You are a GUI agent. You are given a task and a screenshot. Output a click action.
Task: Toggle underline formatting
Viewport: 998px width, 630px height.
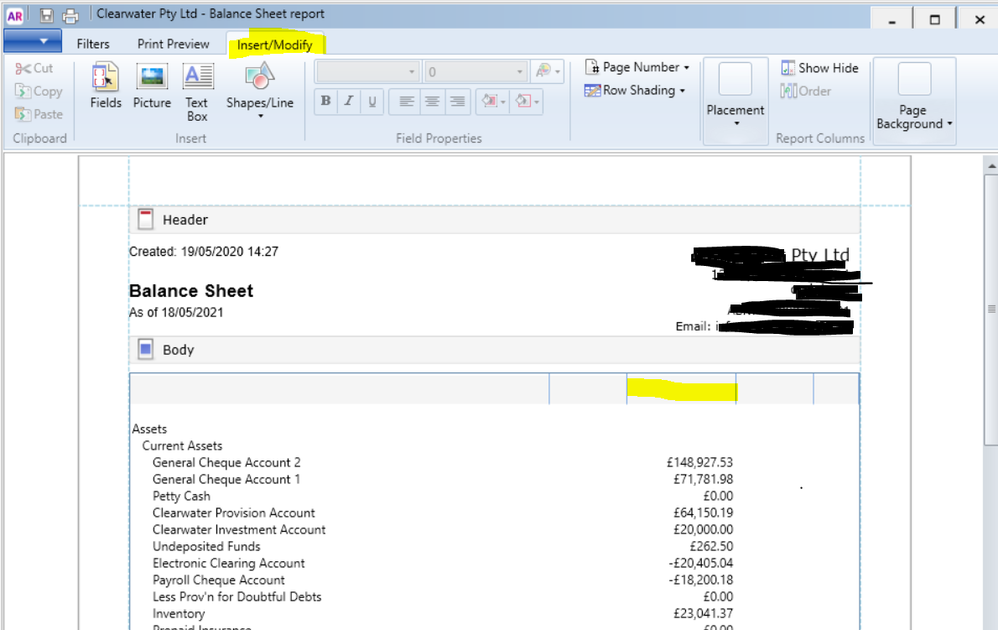click(x=372, y=101)
